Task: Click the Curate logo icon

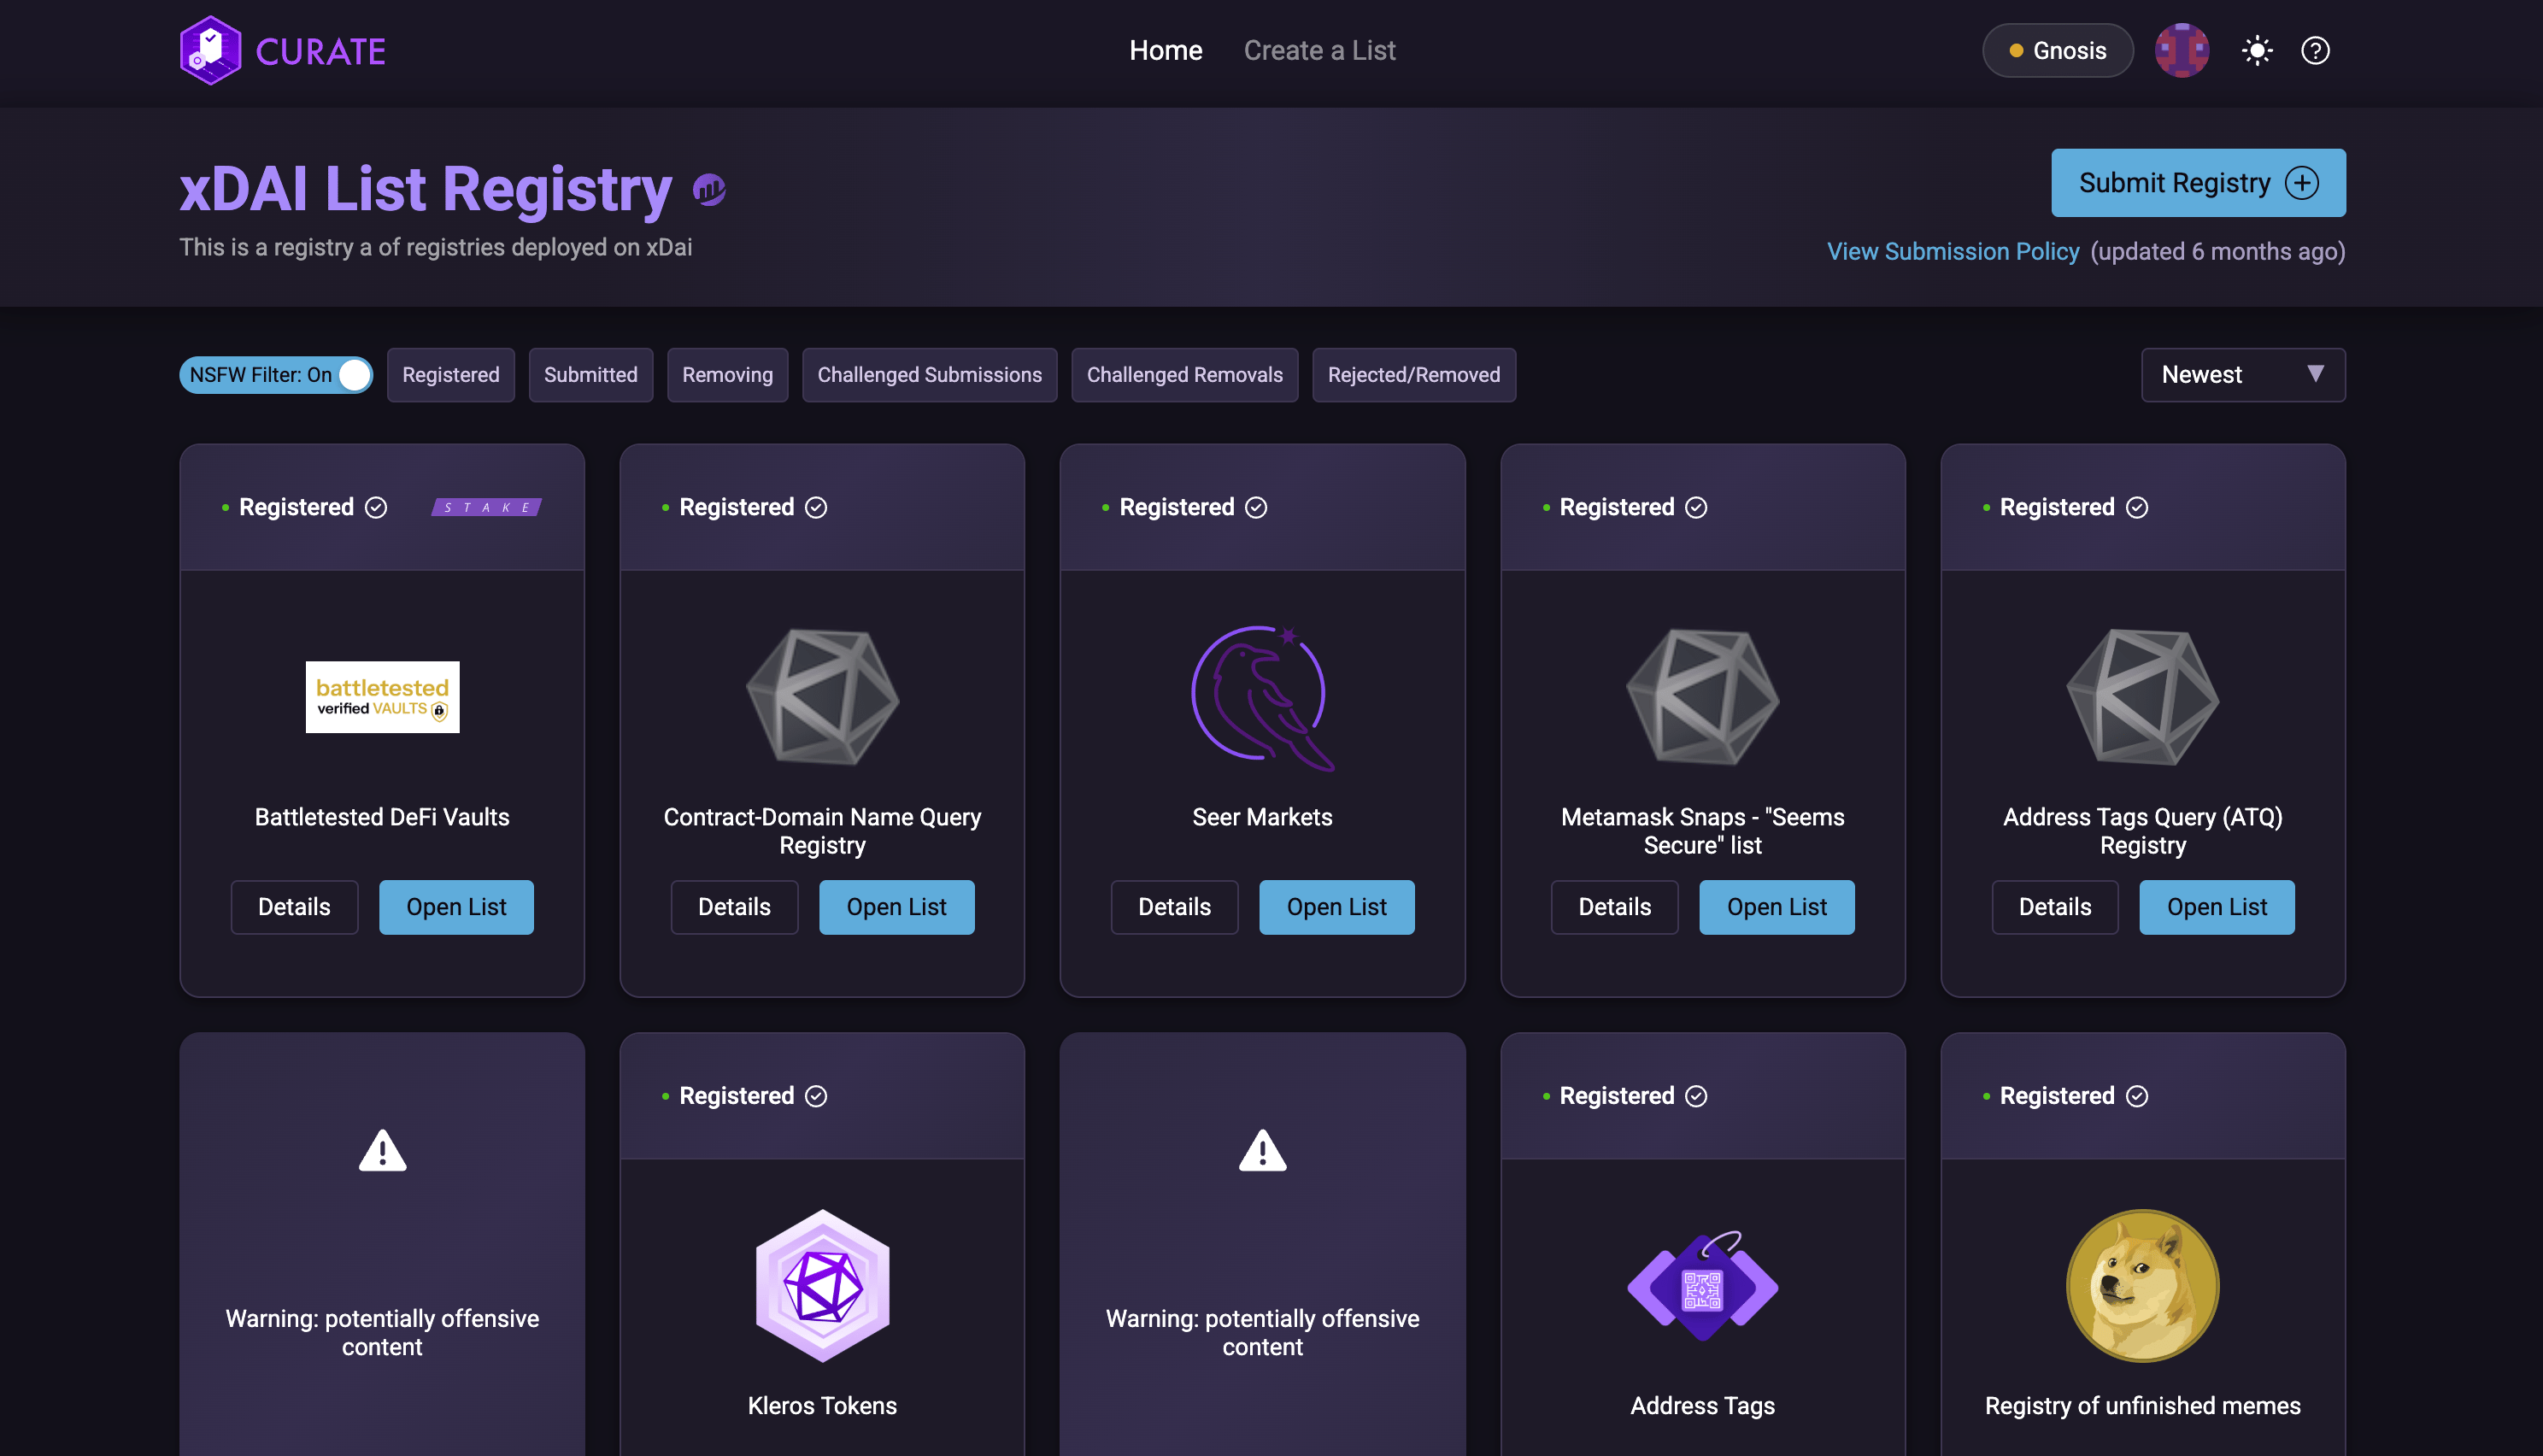Action: coord(210,50)
